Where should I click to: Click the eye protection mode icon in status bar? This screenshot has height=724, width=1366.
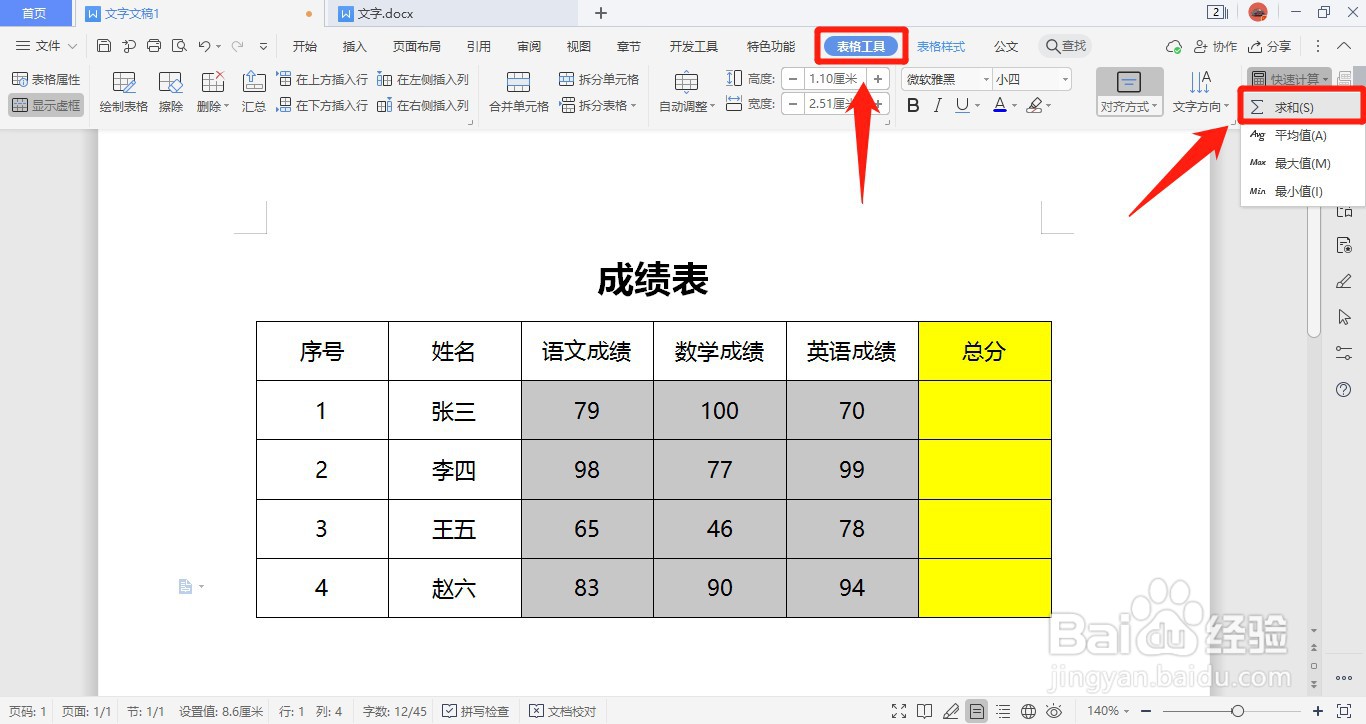coord(1053,711)
